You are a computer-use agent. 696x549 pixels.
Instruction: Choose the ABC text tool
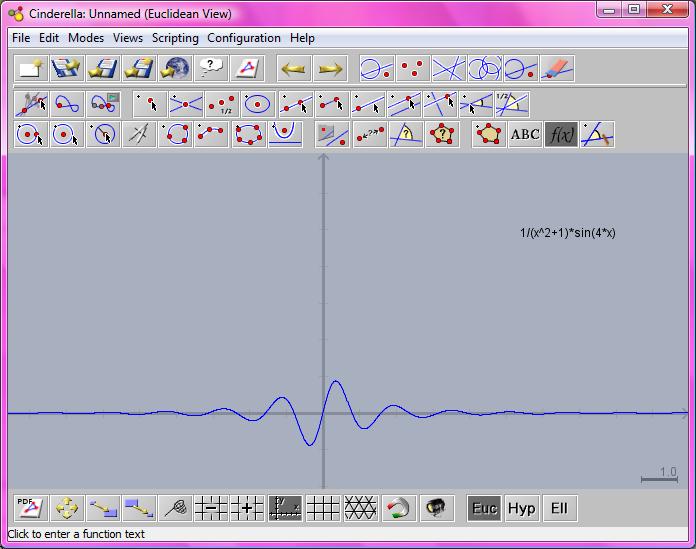coord(525,134)
